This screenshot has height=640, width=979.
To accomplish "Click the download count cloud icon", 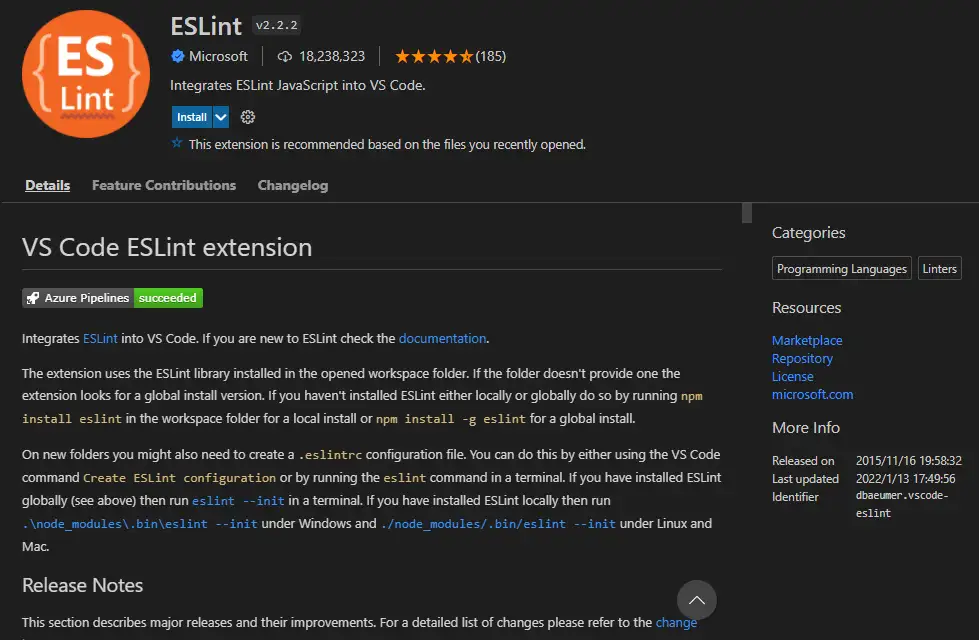I will [x=284, y=56].
